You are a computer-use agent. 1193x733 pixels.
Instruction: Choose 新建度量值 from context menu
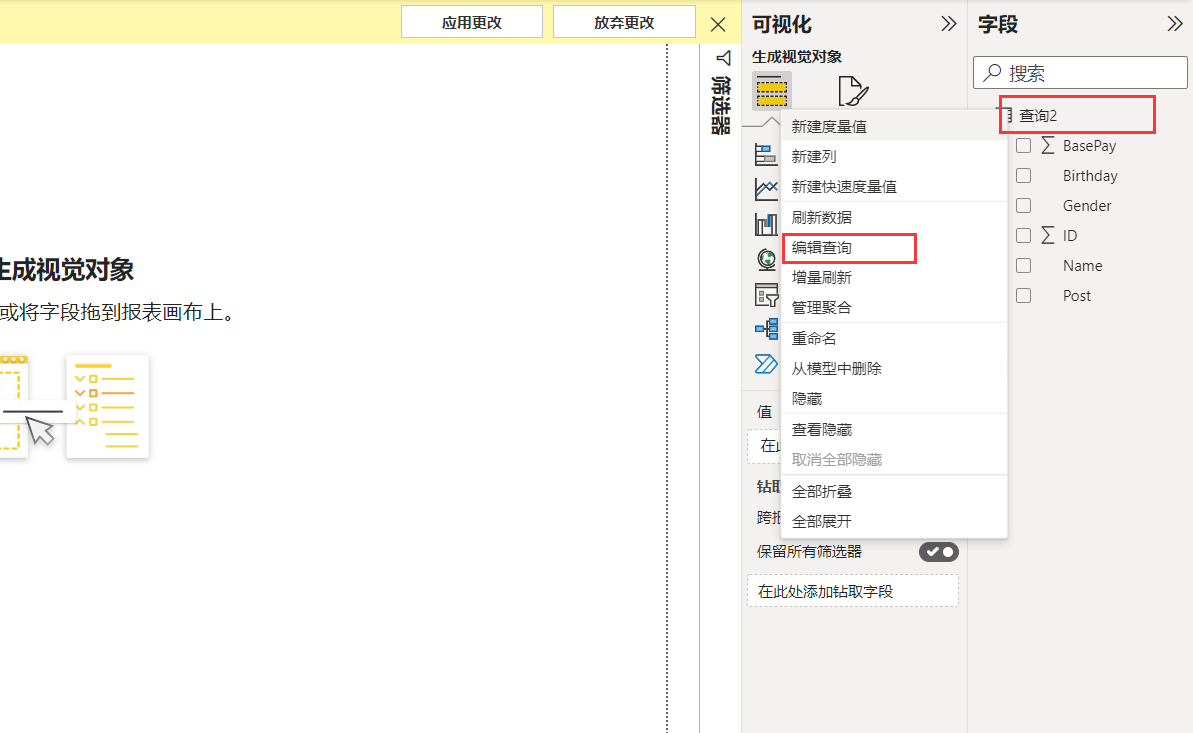click(x=894, y=126)
